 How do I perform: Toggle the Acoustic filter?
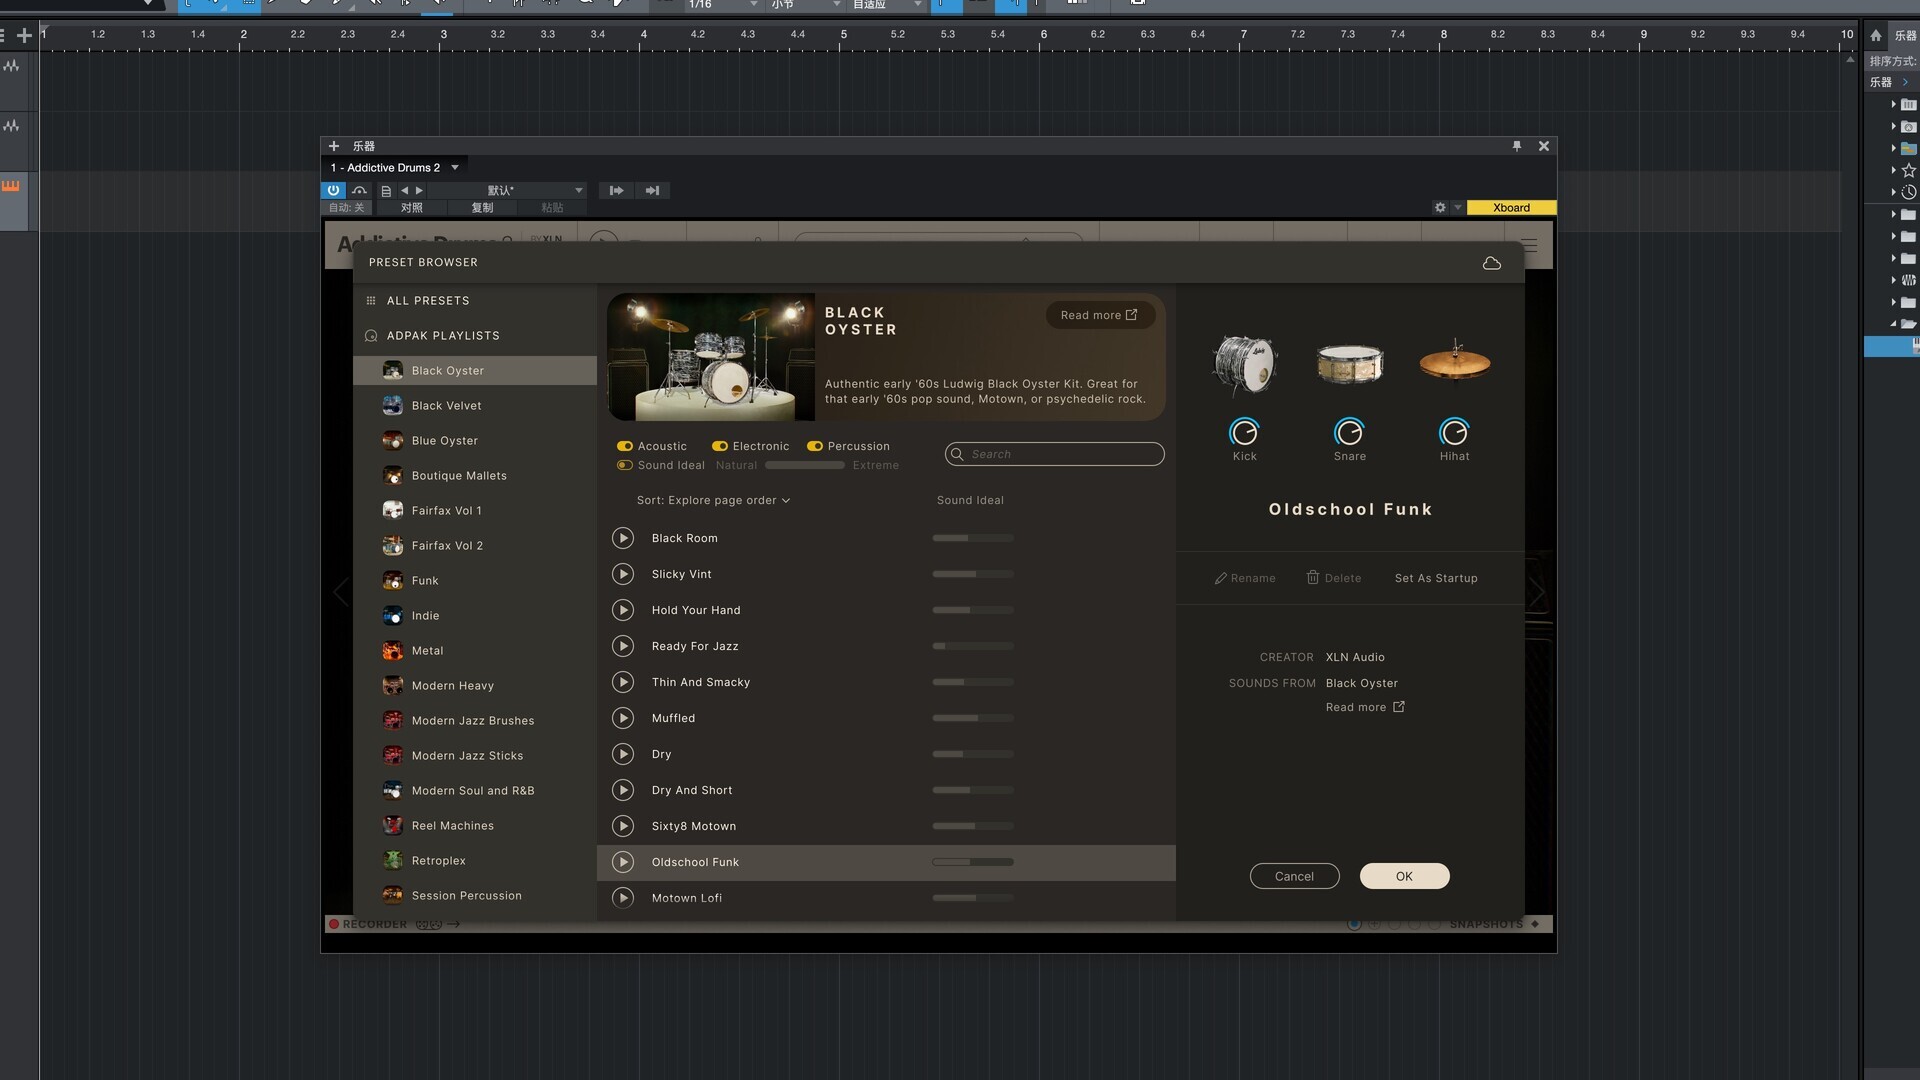coord(624,446)
